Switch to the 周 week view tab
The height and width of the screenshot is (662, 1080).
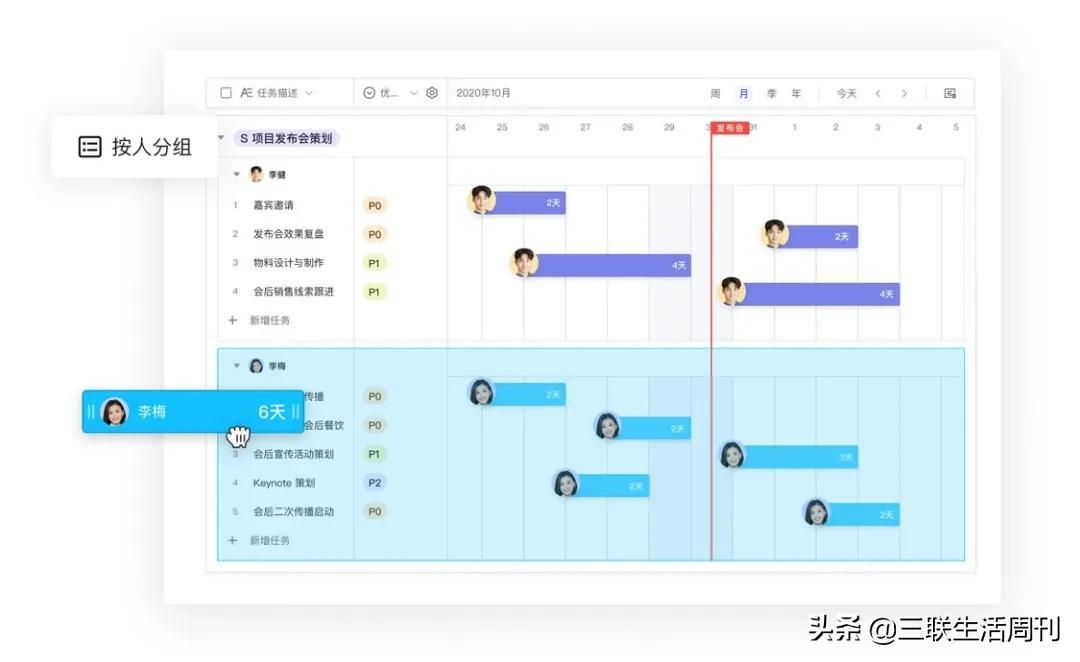pyautogui.click(x=715, y=92)
